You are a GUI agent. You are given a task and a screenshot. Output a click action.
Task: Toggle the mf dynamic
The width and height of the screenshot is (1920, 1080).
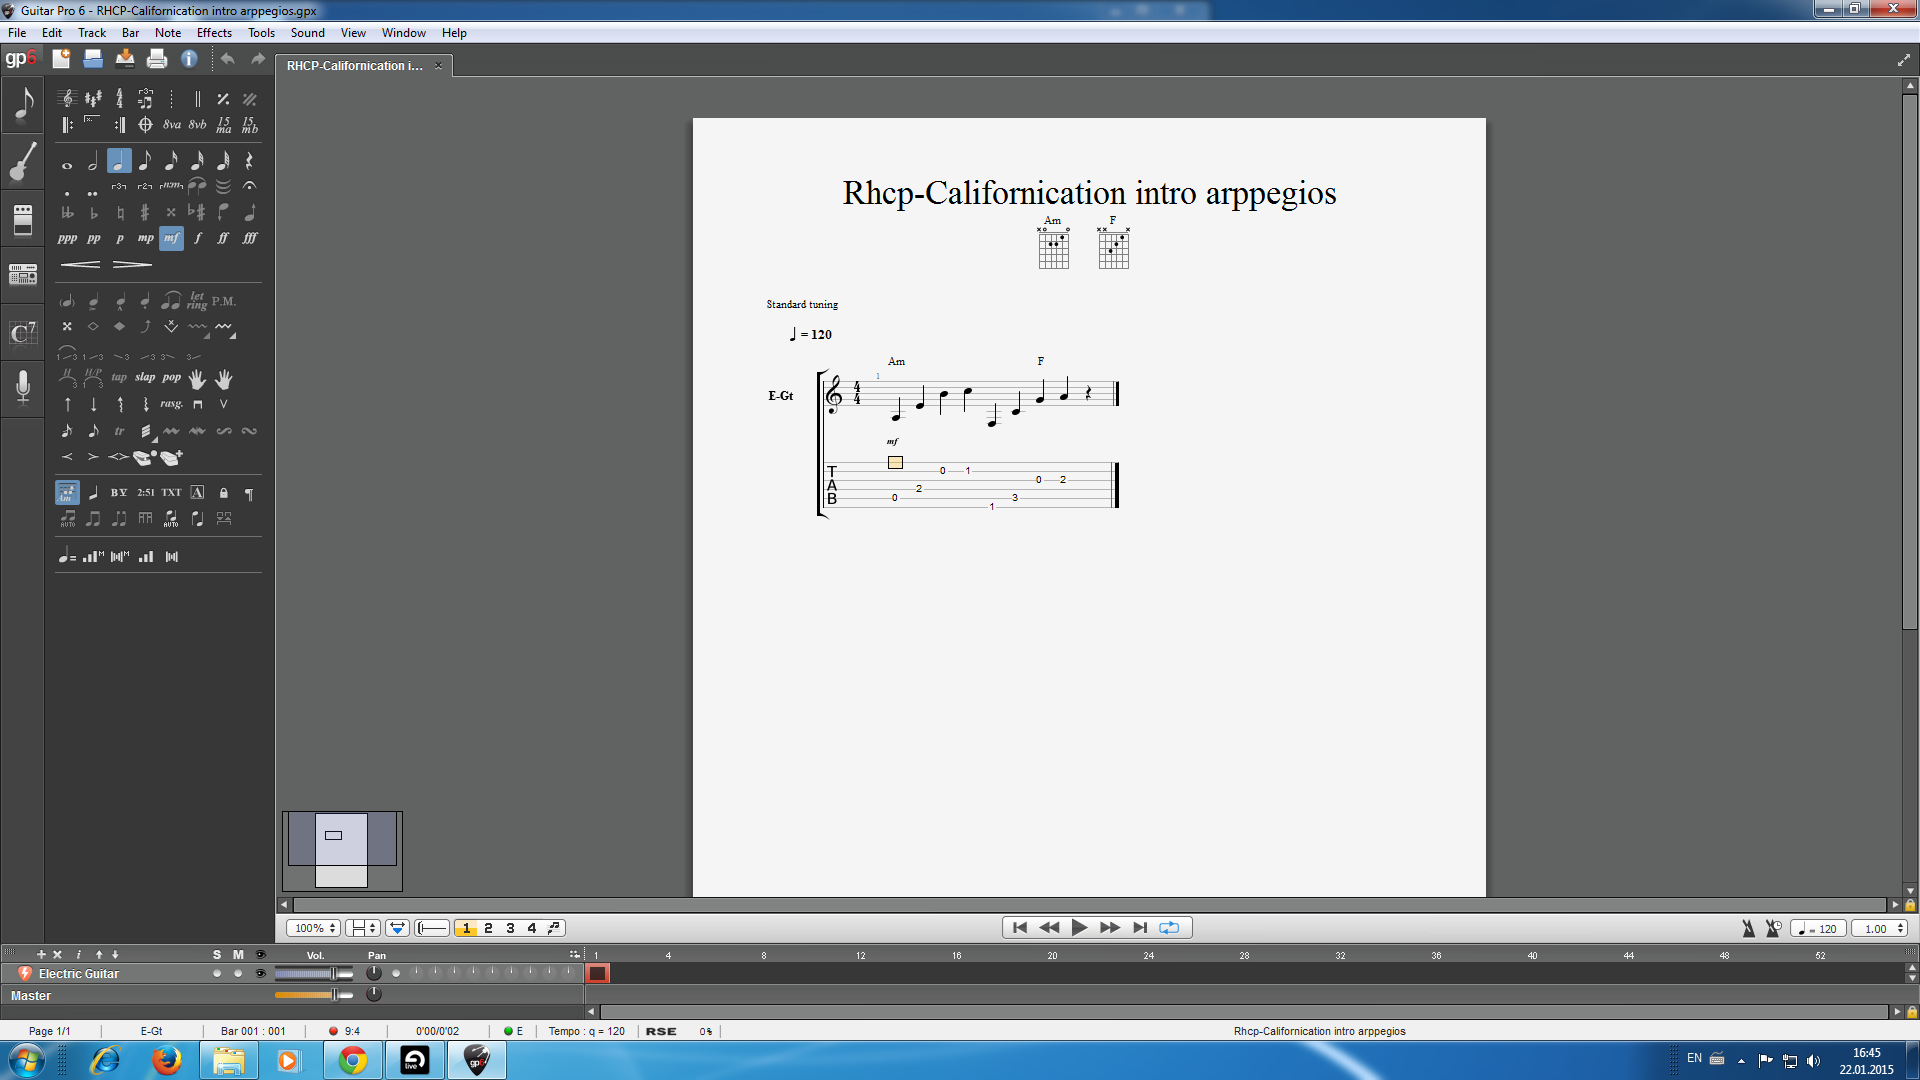(x=172, y=238)
